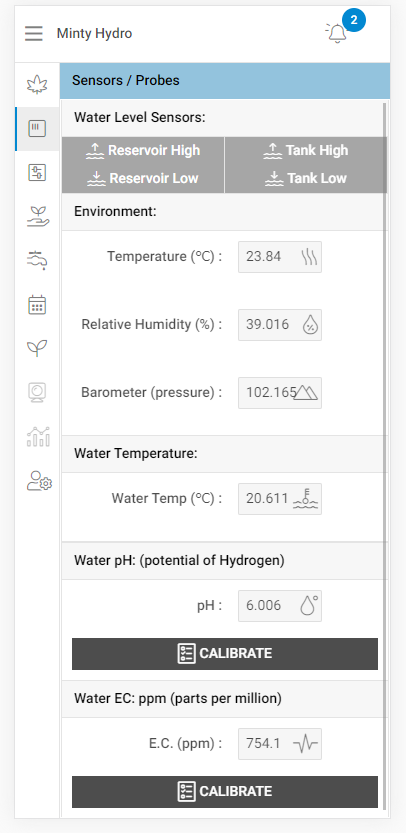Viewport: 406px width, 833px height.
Task: Select the plant-in-hand sidebar icon
Action: (37, 217)
